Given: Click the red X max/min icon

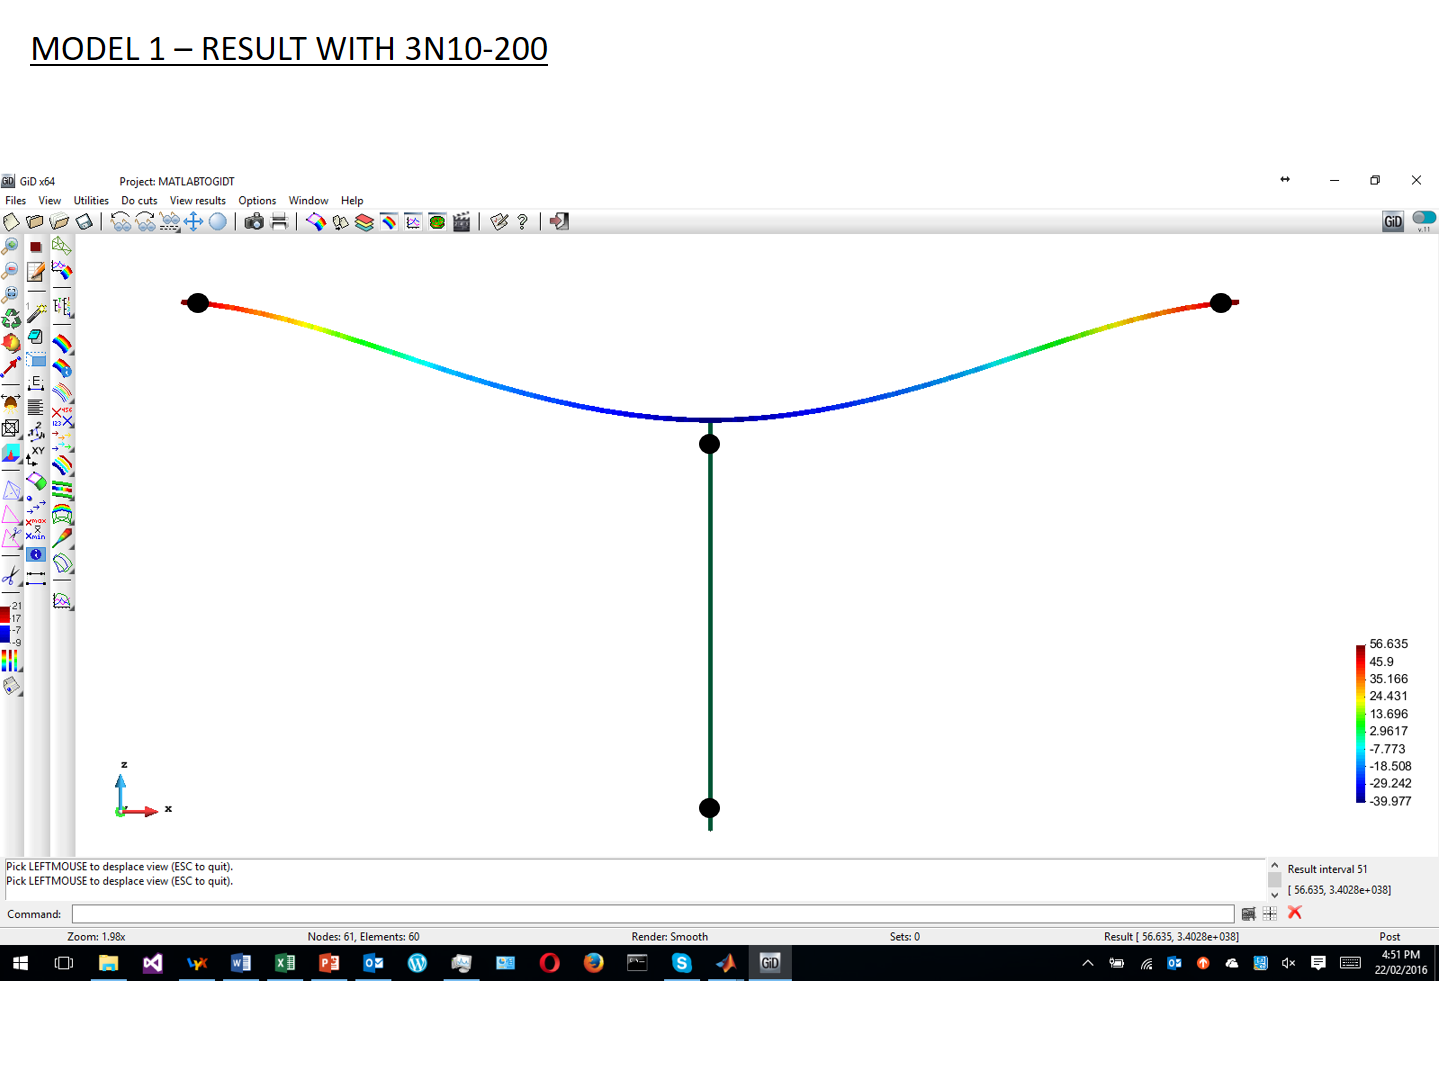Looking at the screenshot, I should 36,528.
